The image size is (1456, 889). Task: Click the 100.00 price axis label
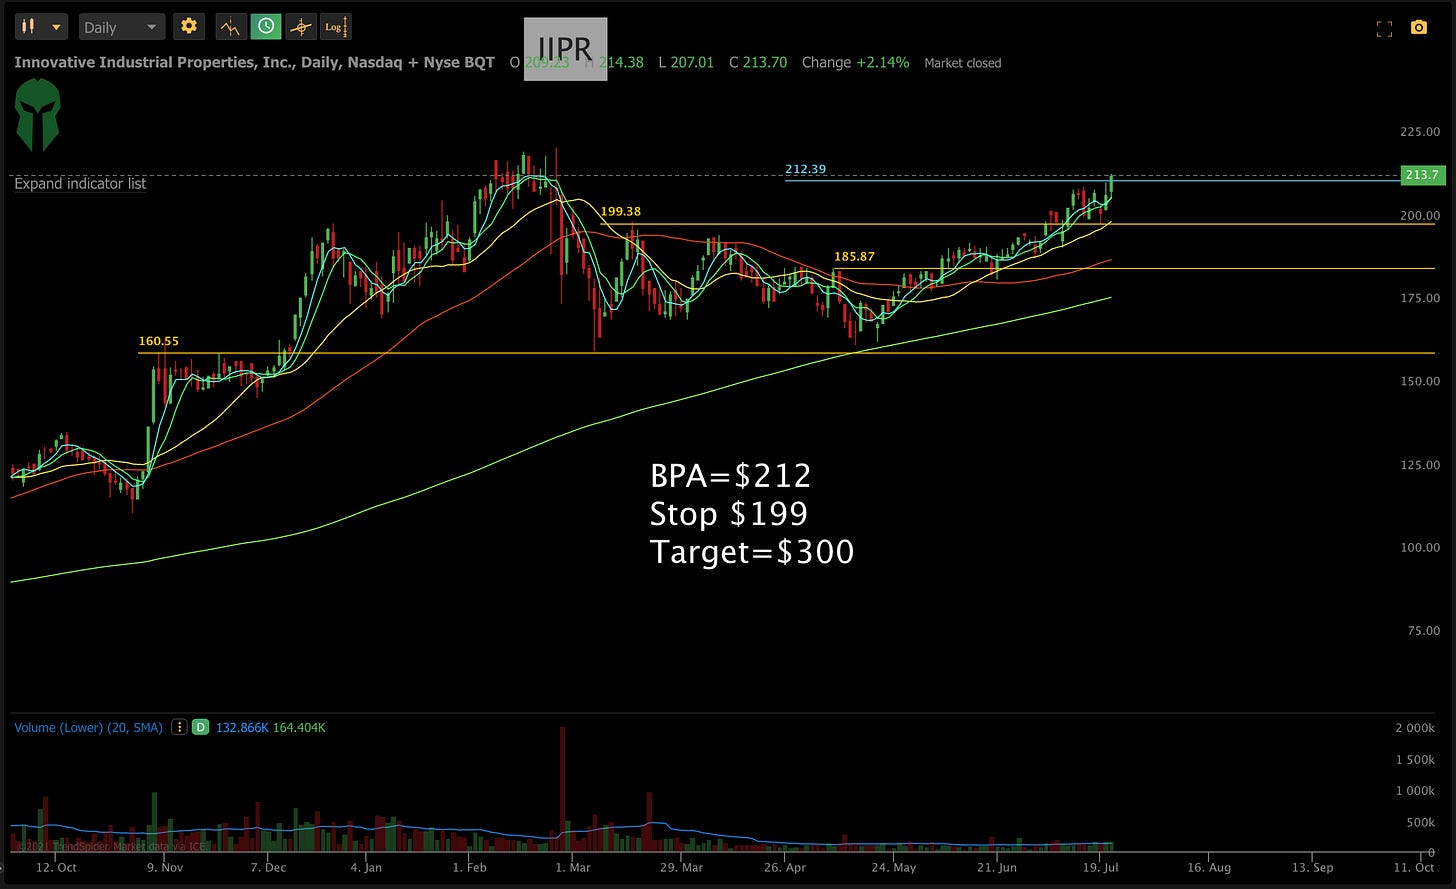[1421, 547]
